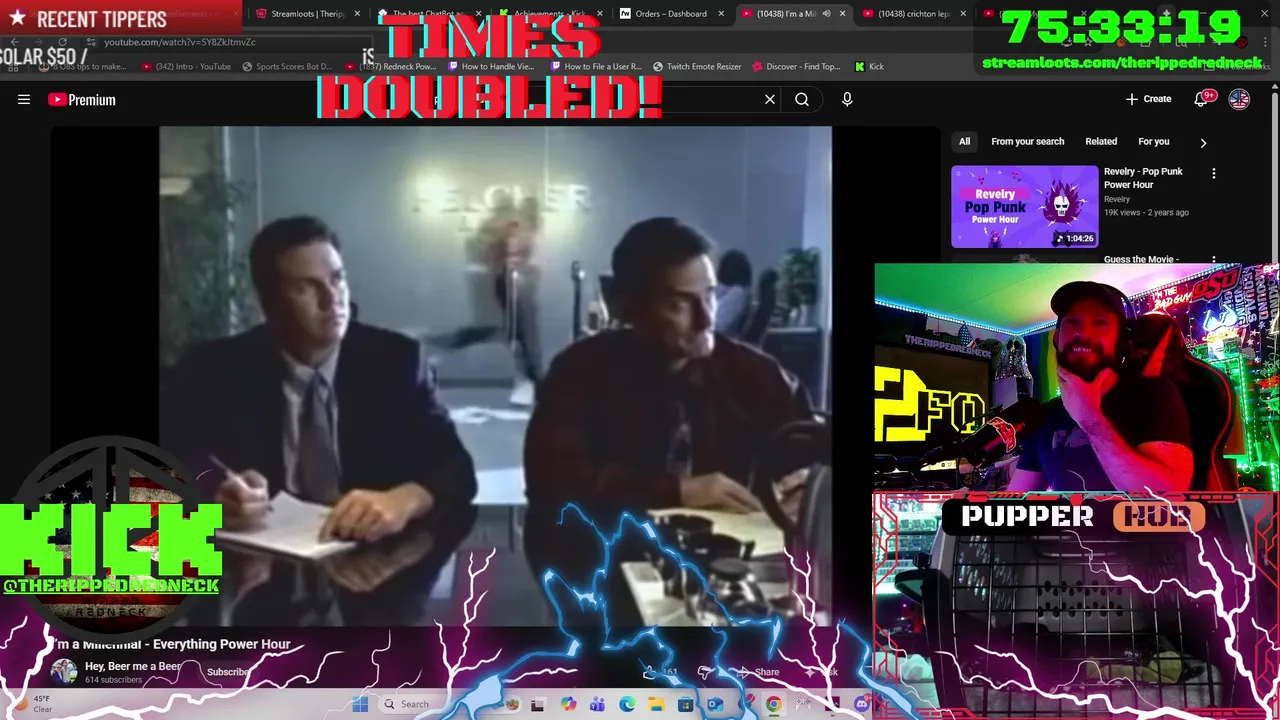Close the Streamloots tab
This screenshot has width=1280, height=720.
[357, 14]
